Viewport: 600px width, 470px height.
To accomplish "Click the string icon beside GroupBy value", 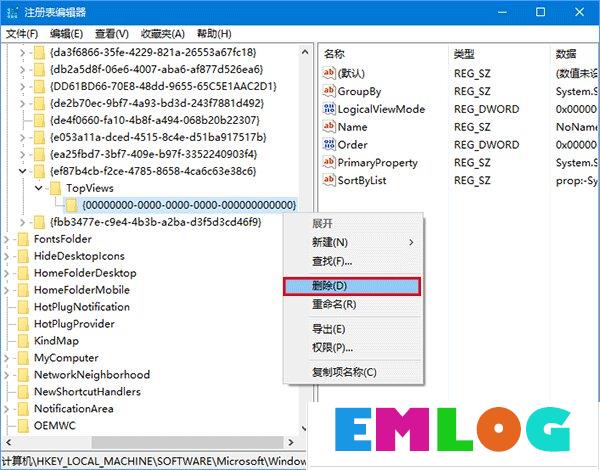I will [329, 91].
